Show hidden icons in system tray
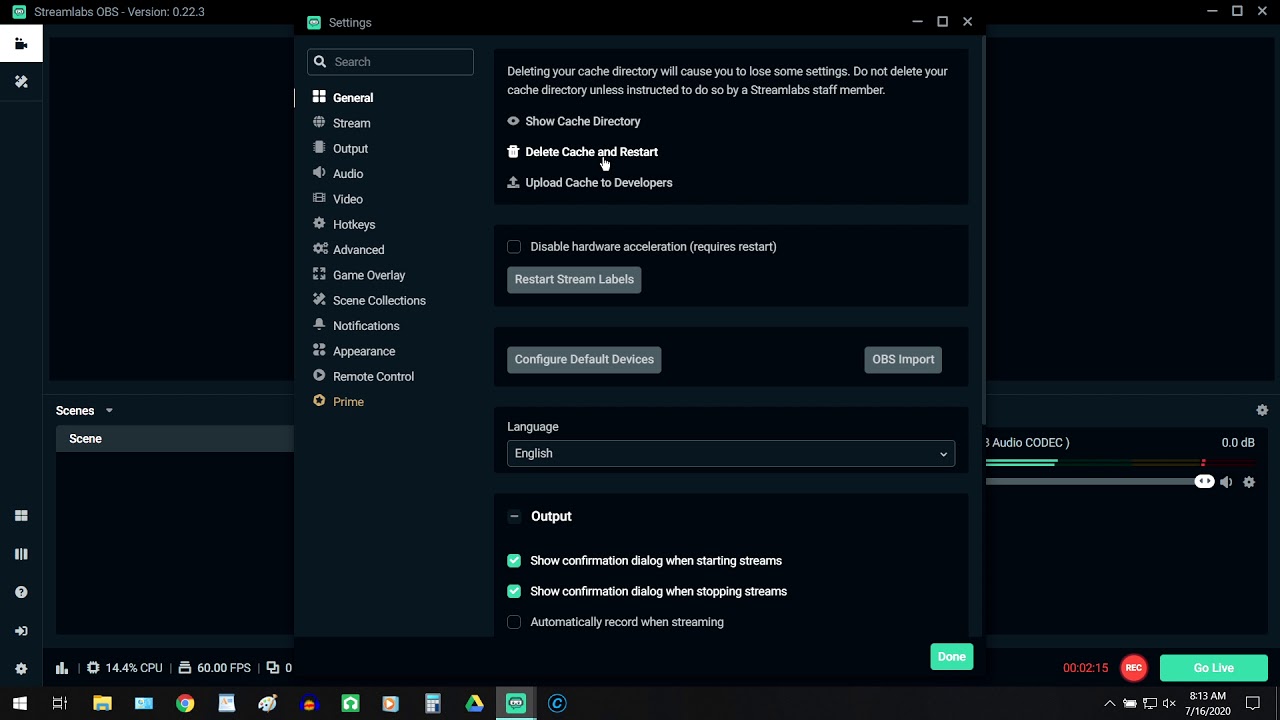This screenshot has height=720, width=1280. tap(1109, 704)
